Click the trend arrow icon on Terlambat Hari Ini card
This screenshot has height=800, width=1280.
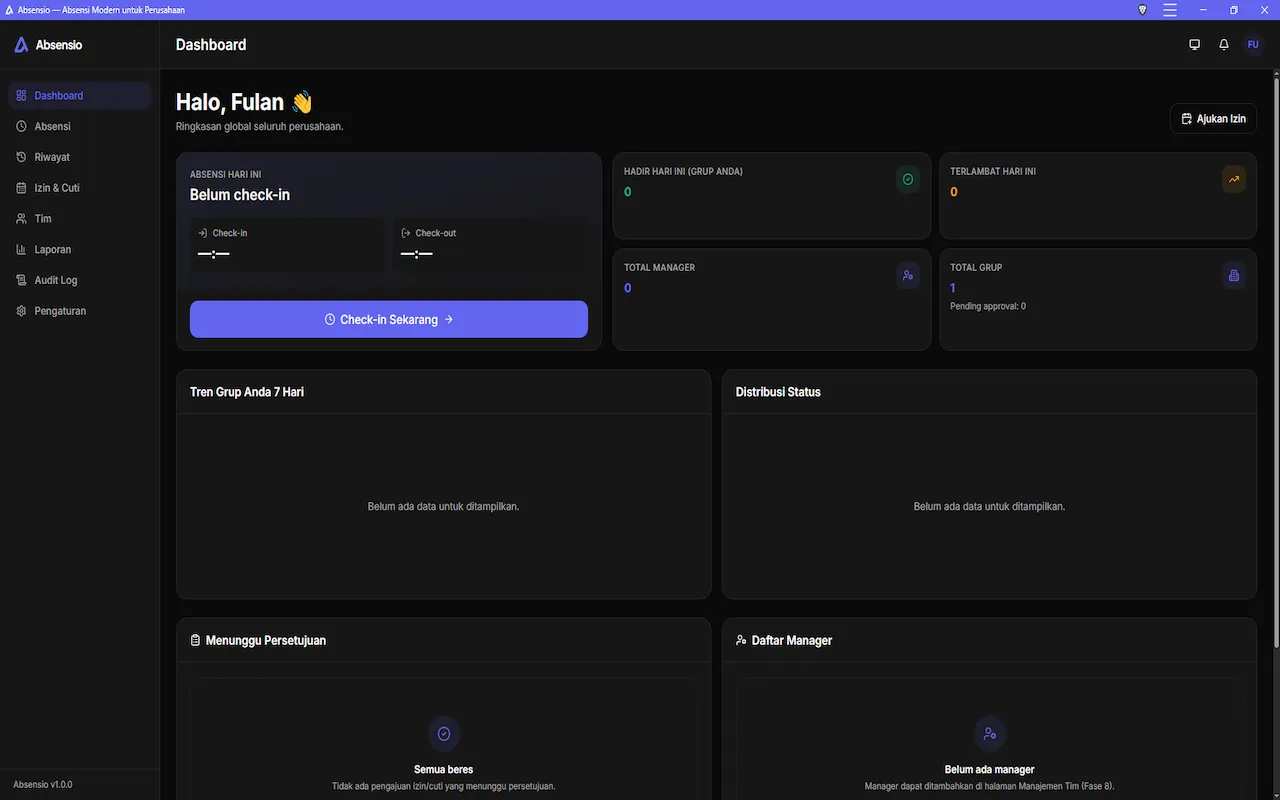click(x=1234, y=179)
